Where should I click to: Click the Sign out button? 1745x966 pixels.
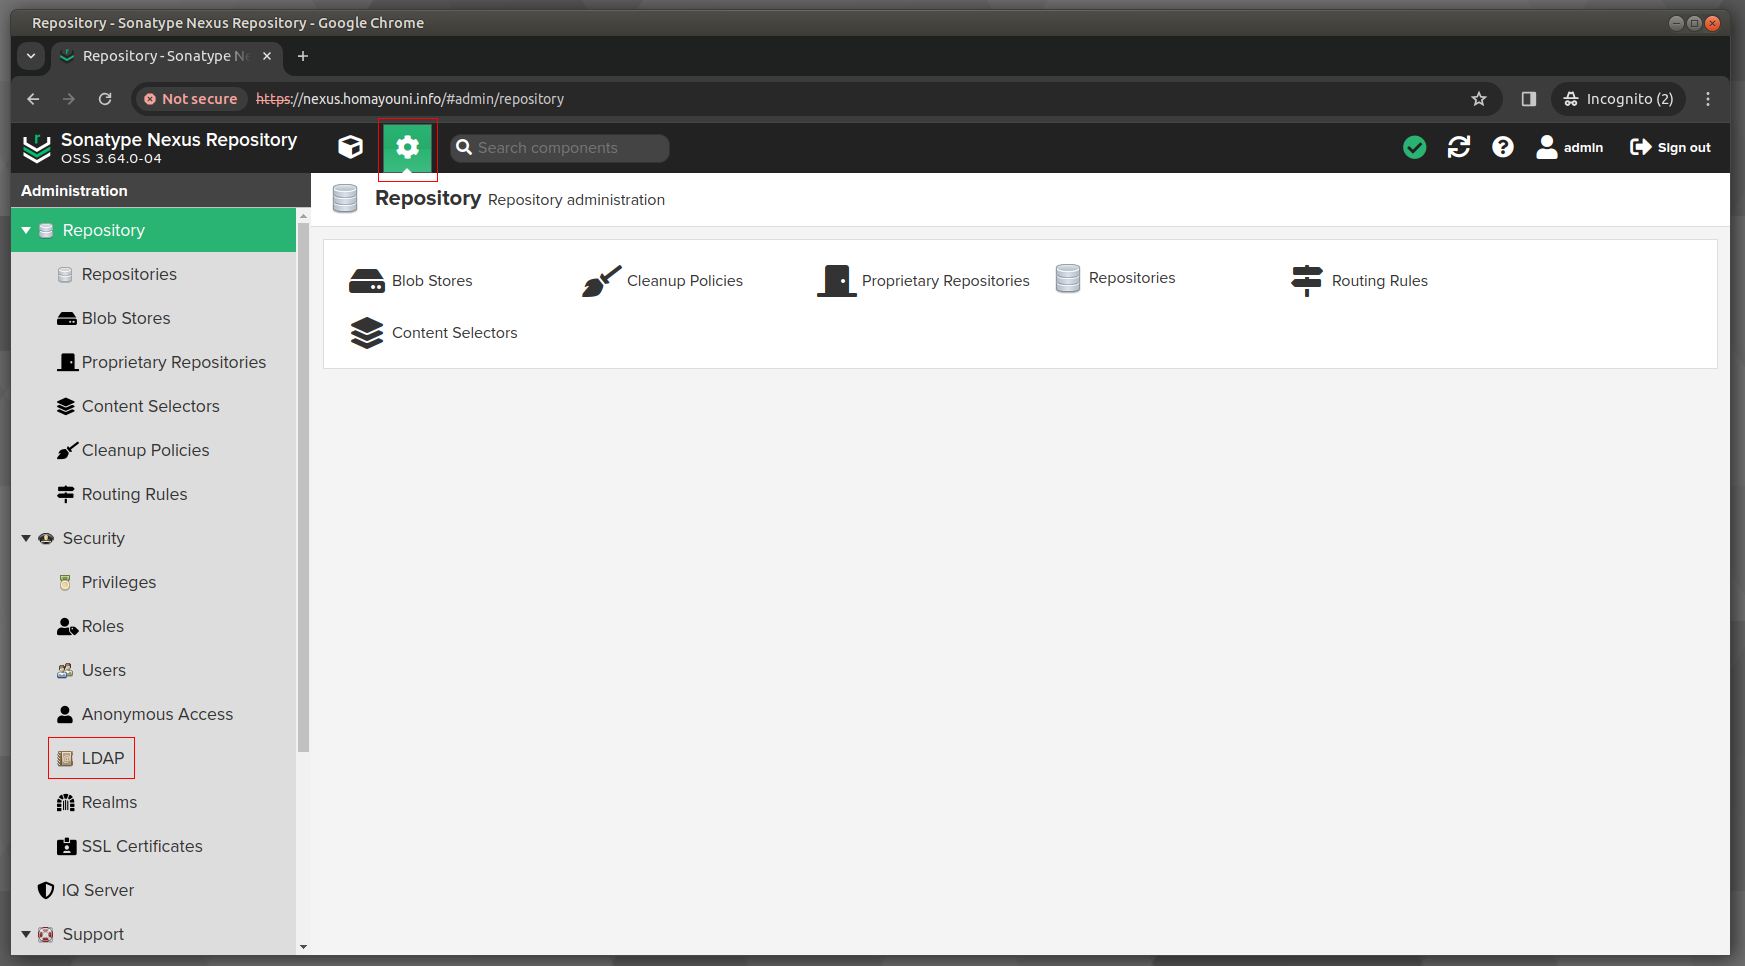1670,147
